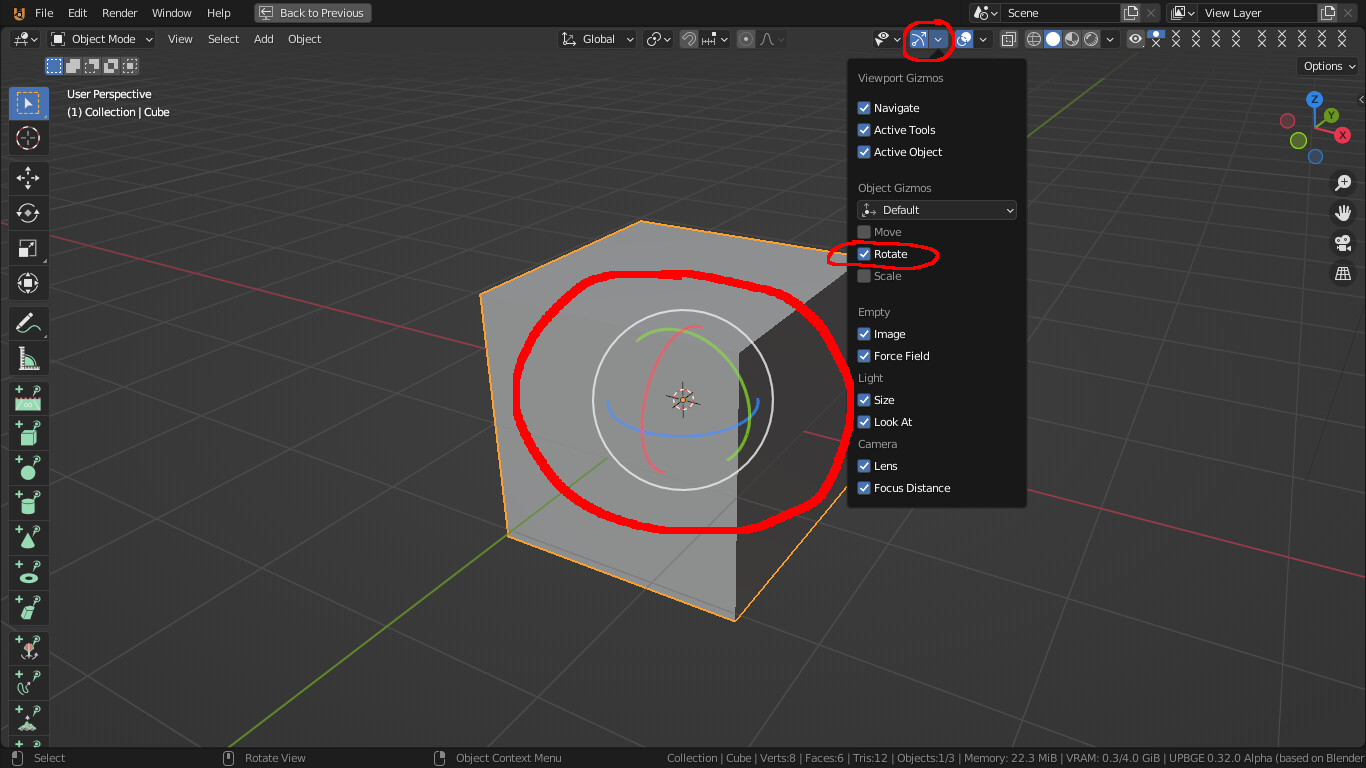Open the Render menu

[119, 13]
